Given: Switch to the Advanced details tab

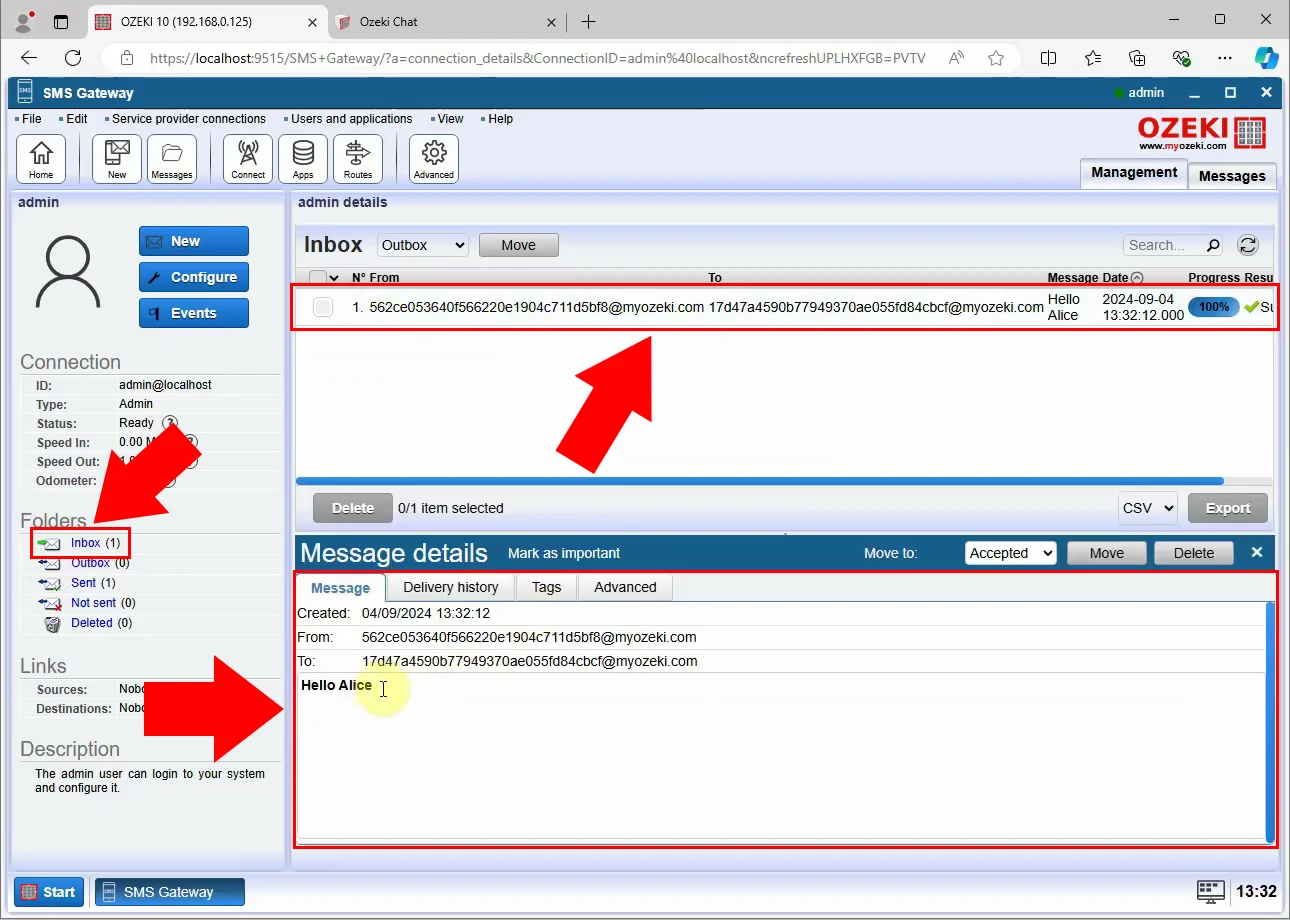Looking at the screenshot, I should tap(625, 587).
